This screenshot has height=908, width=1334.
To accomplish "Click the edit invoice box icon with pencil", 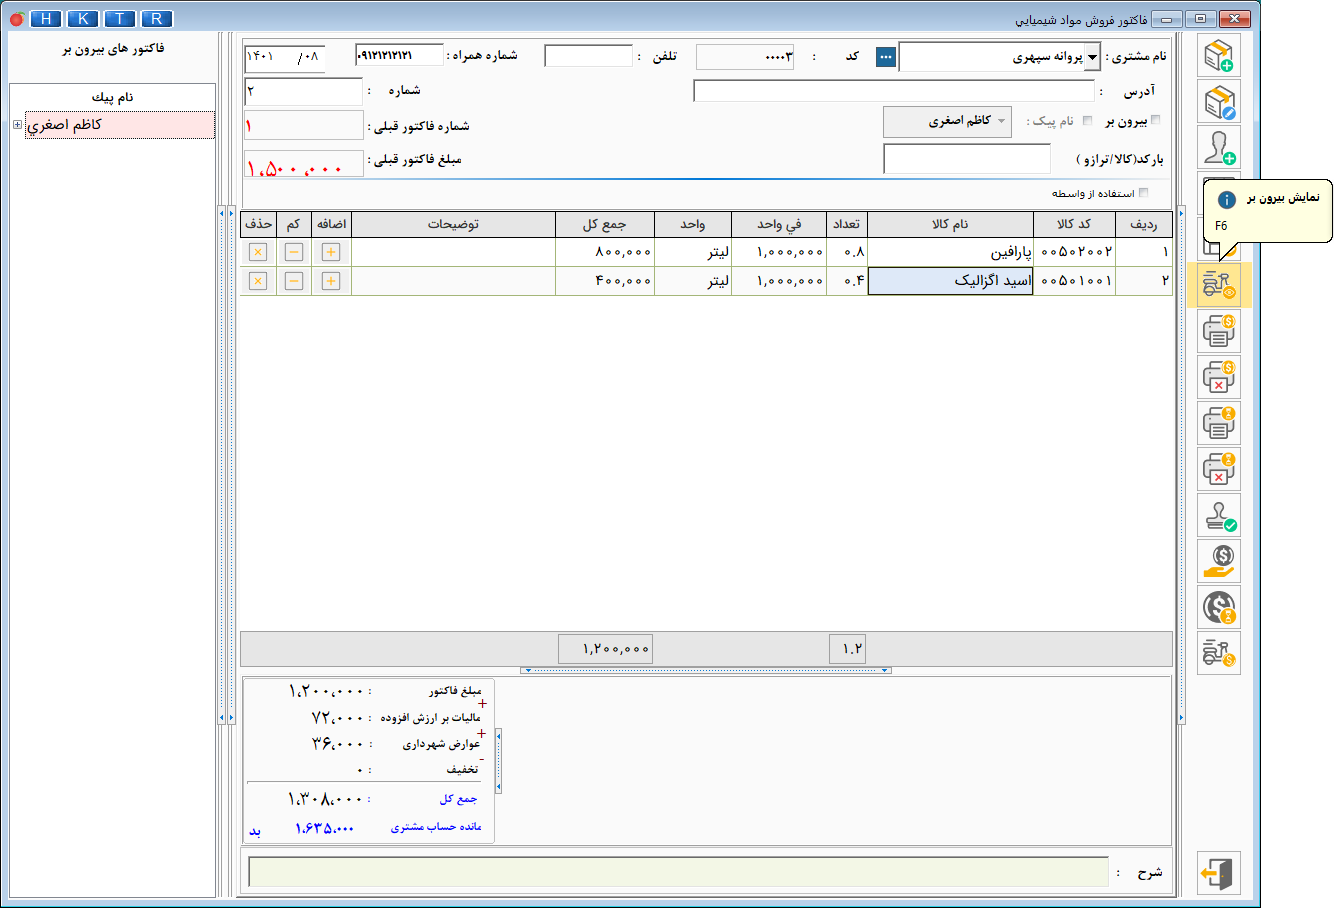I will [x=1218, y=102].
